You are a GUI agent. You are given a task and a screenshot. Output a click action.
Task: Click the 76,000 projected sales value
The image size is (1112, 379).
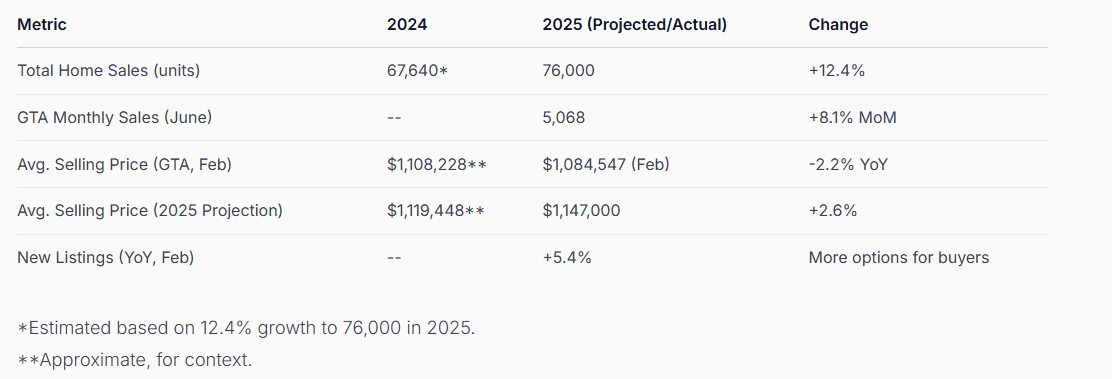tap(569, 71)
